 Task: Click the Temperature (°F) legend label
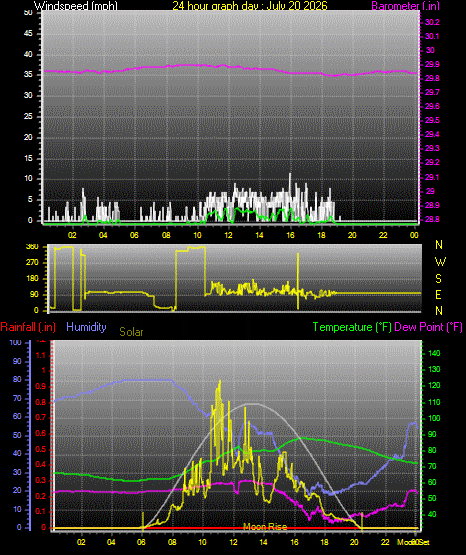(x=352, y=327)
